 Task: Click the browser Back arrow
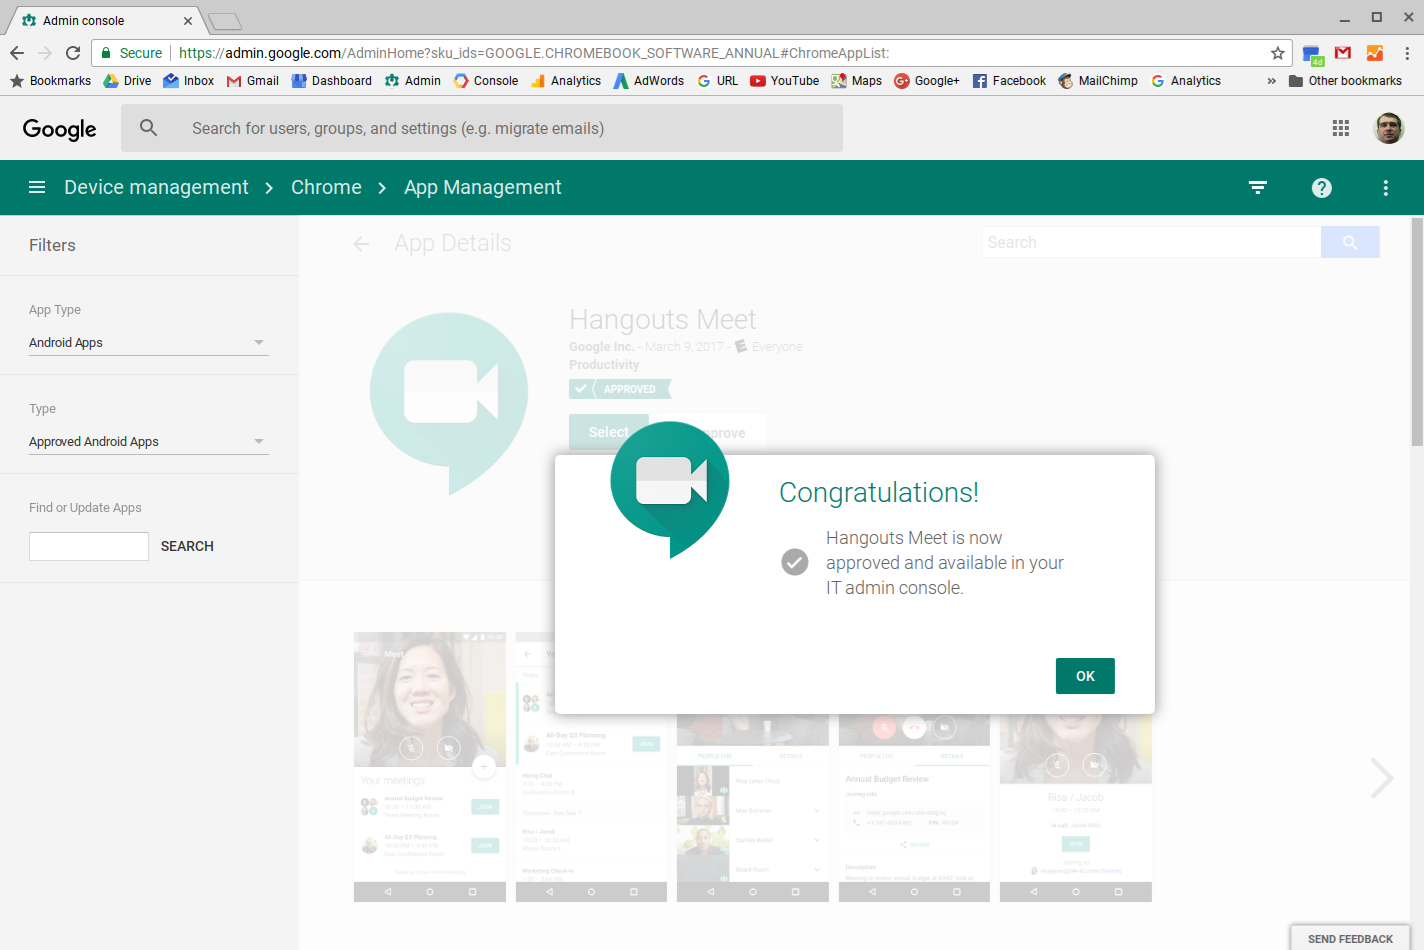[x=17, y=53]
